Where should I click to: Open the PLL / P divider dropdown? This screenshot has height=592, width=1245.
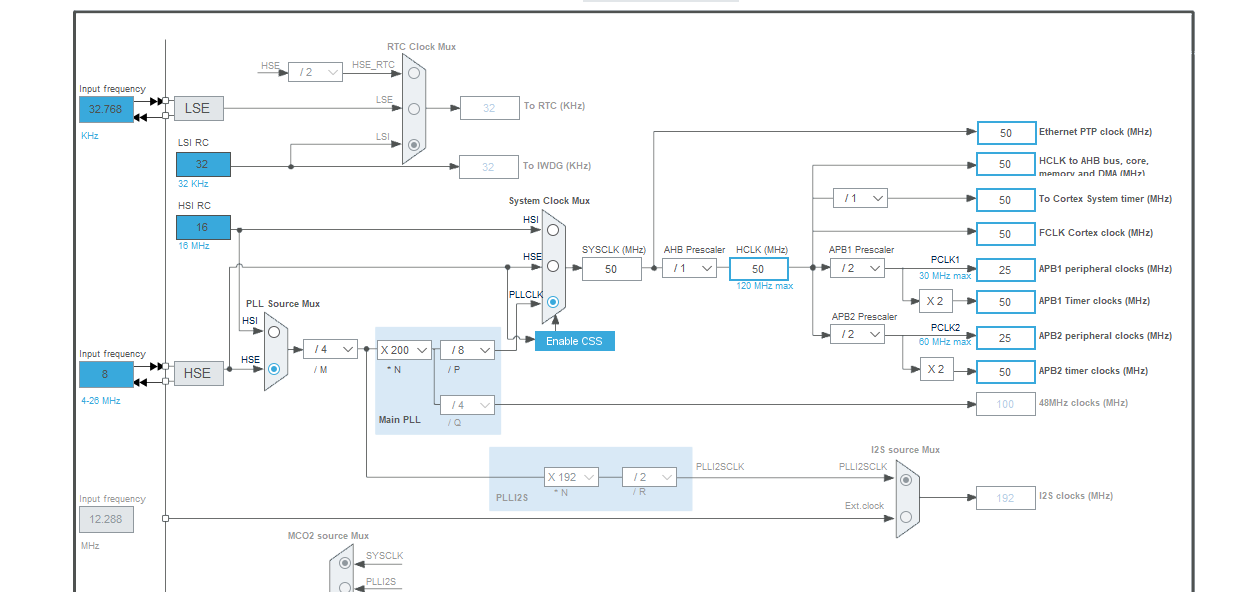[467, 349]
